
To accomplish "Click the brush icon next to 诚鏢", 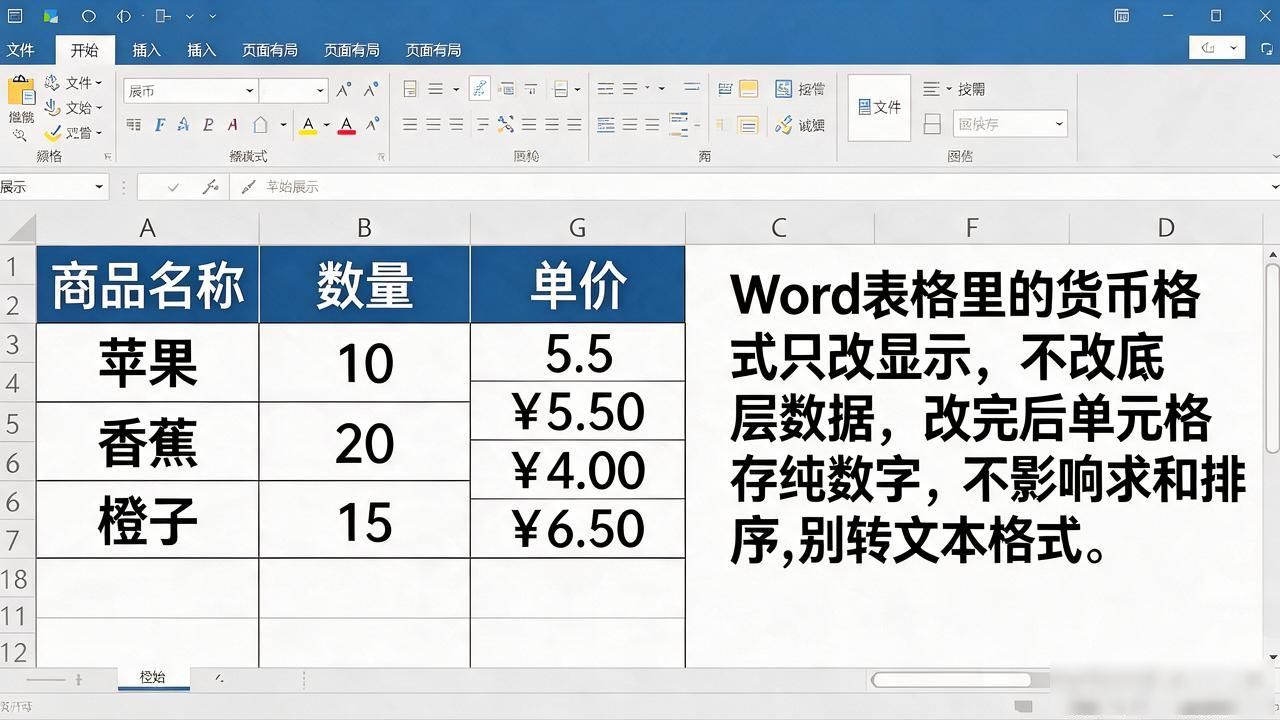I will 783,125.
